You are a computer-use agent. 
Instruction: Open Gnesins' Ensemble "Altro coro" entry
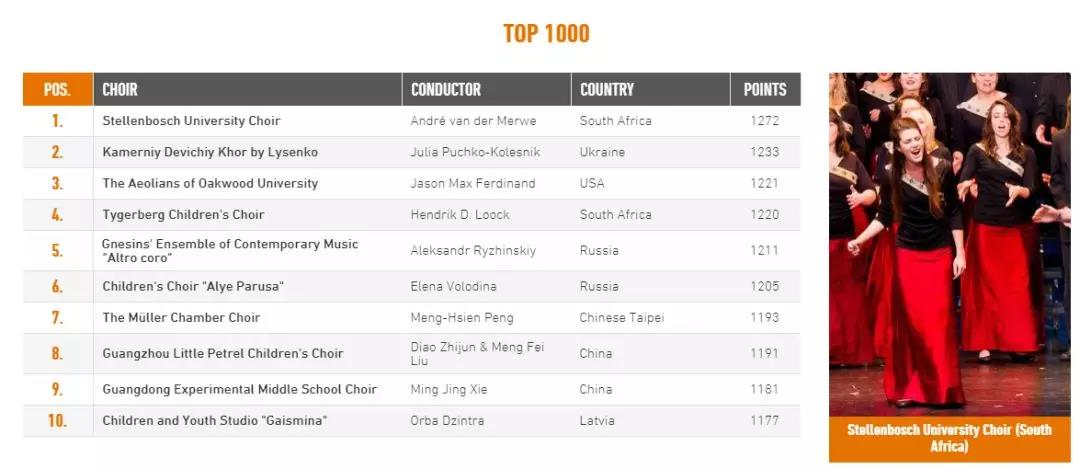tap(230, 251)
